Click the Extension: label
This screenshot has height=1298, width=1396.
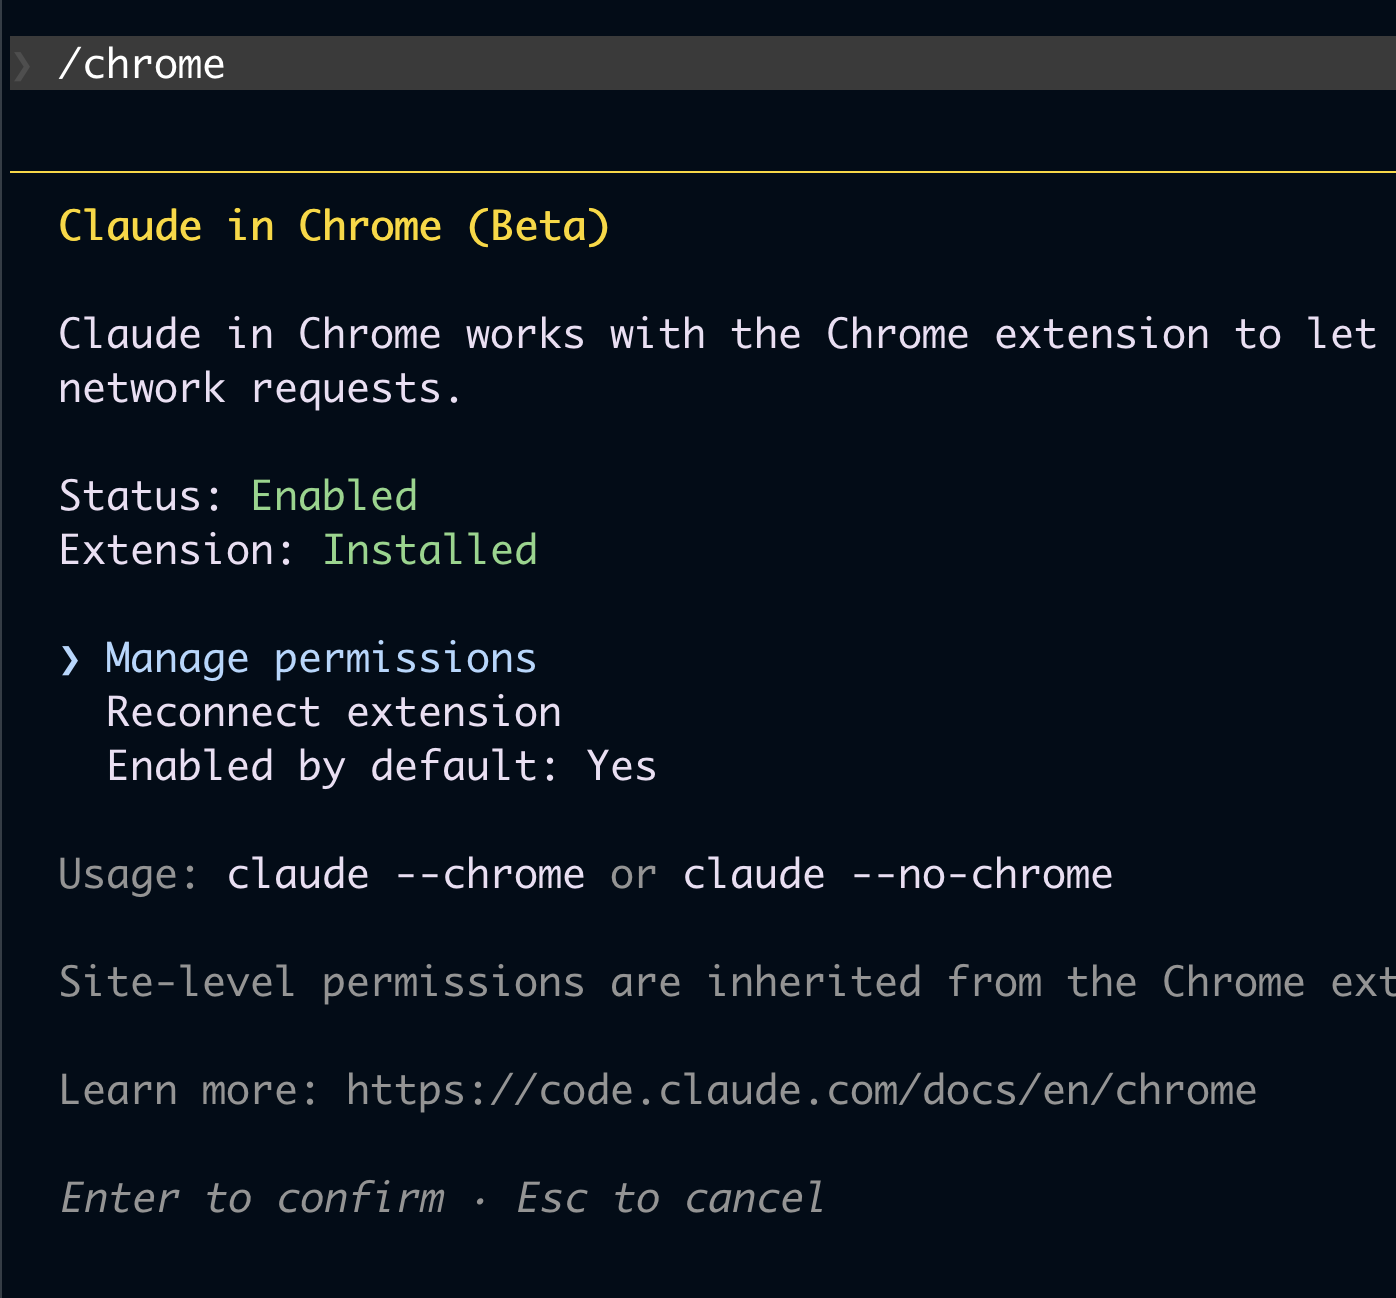[x=176, y=550]
